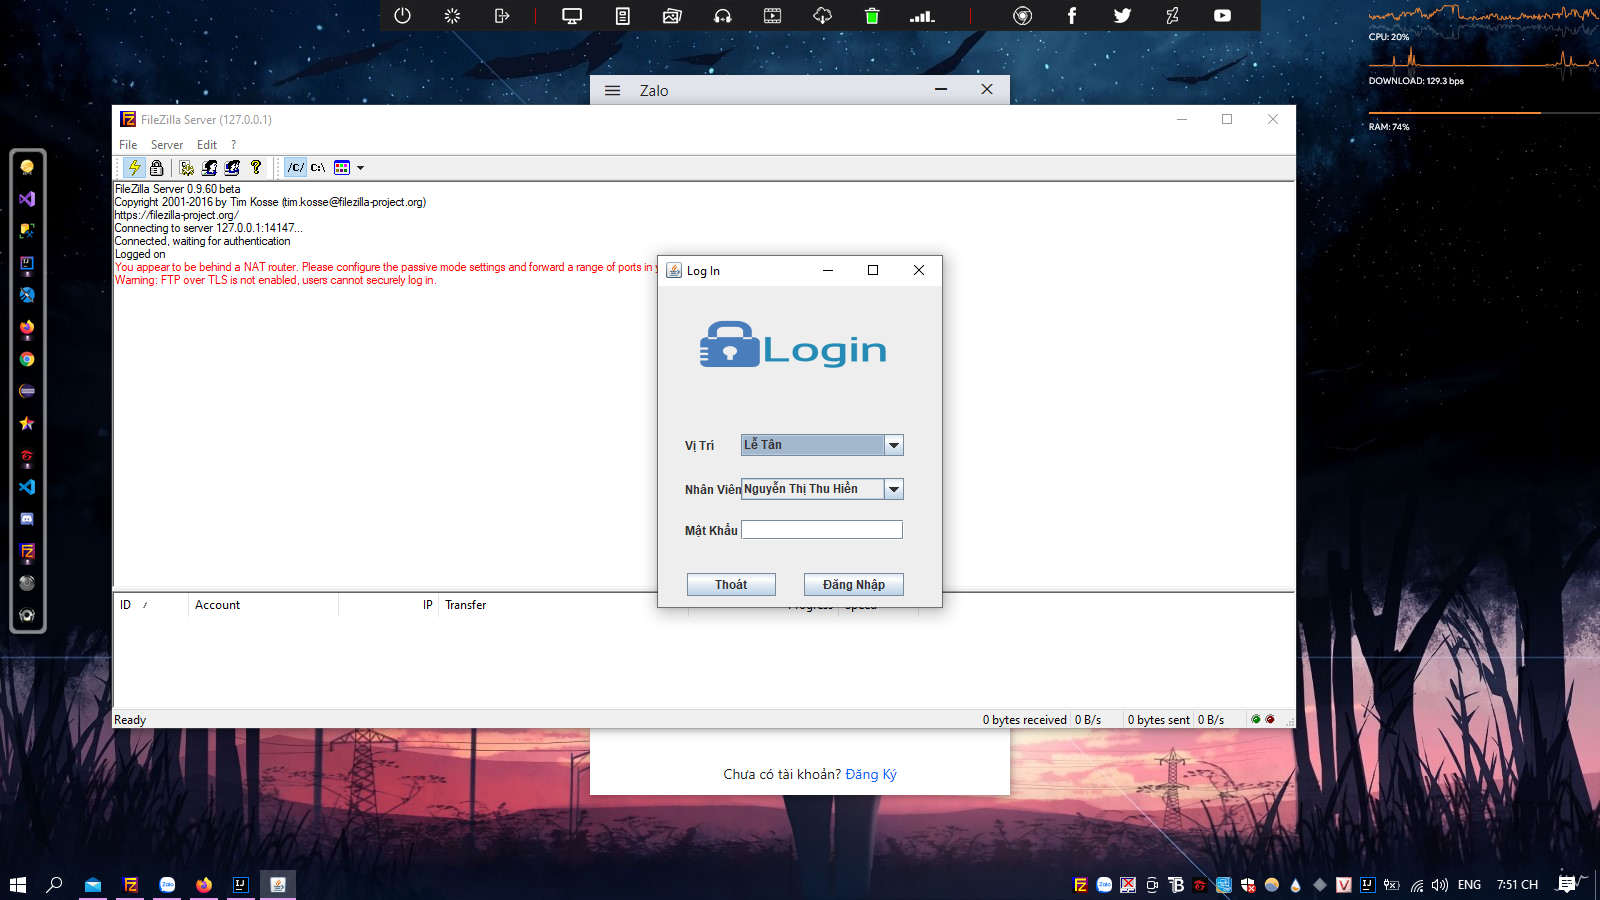Click the Facebook icon in top dock

1072,16
